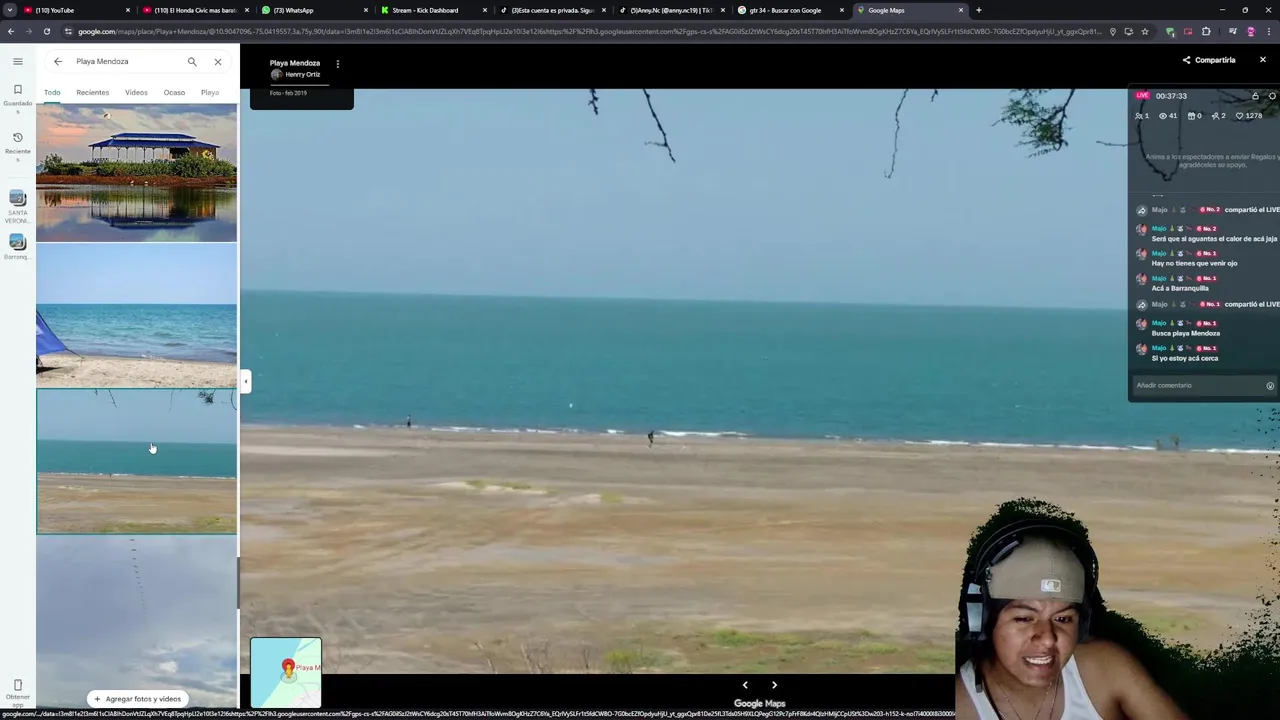This screenshot has height=720, width=1280.
Task: Open the Playa Mendoza minimap
Action: (x=286, y=672)
